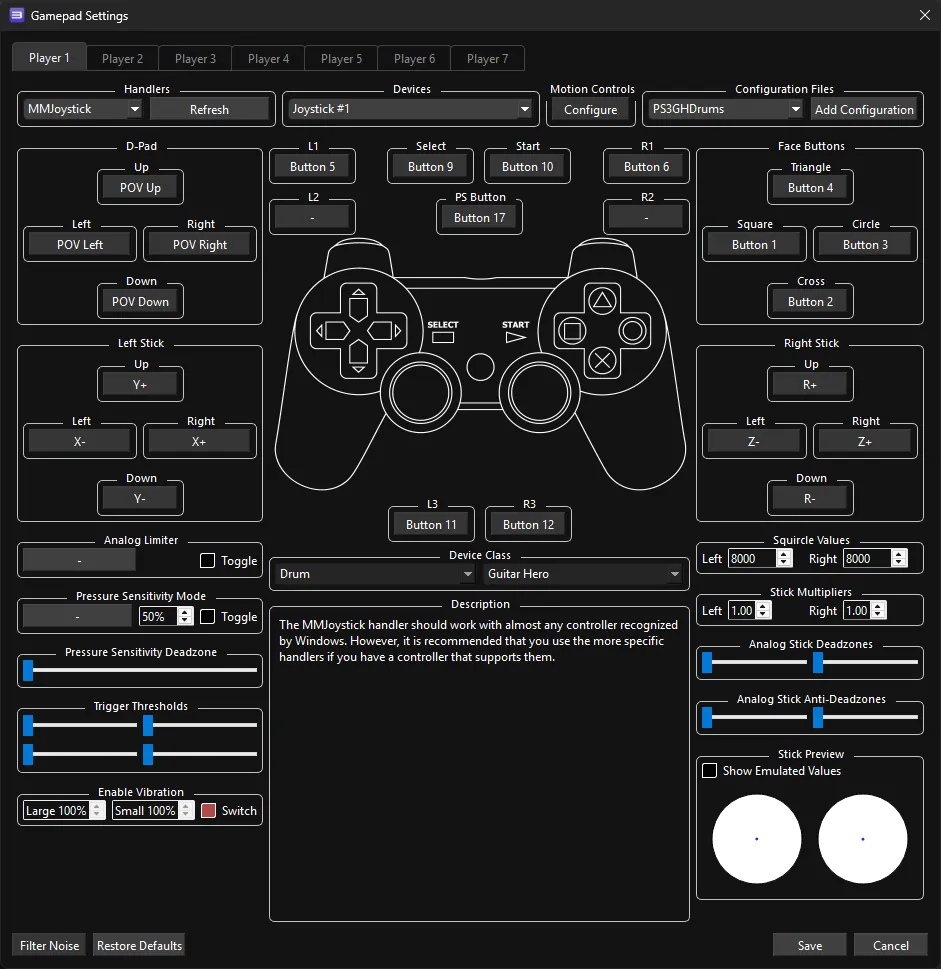
Task: Click the Cross symbol on controller diagram
Action: (x=601, y=360)
